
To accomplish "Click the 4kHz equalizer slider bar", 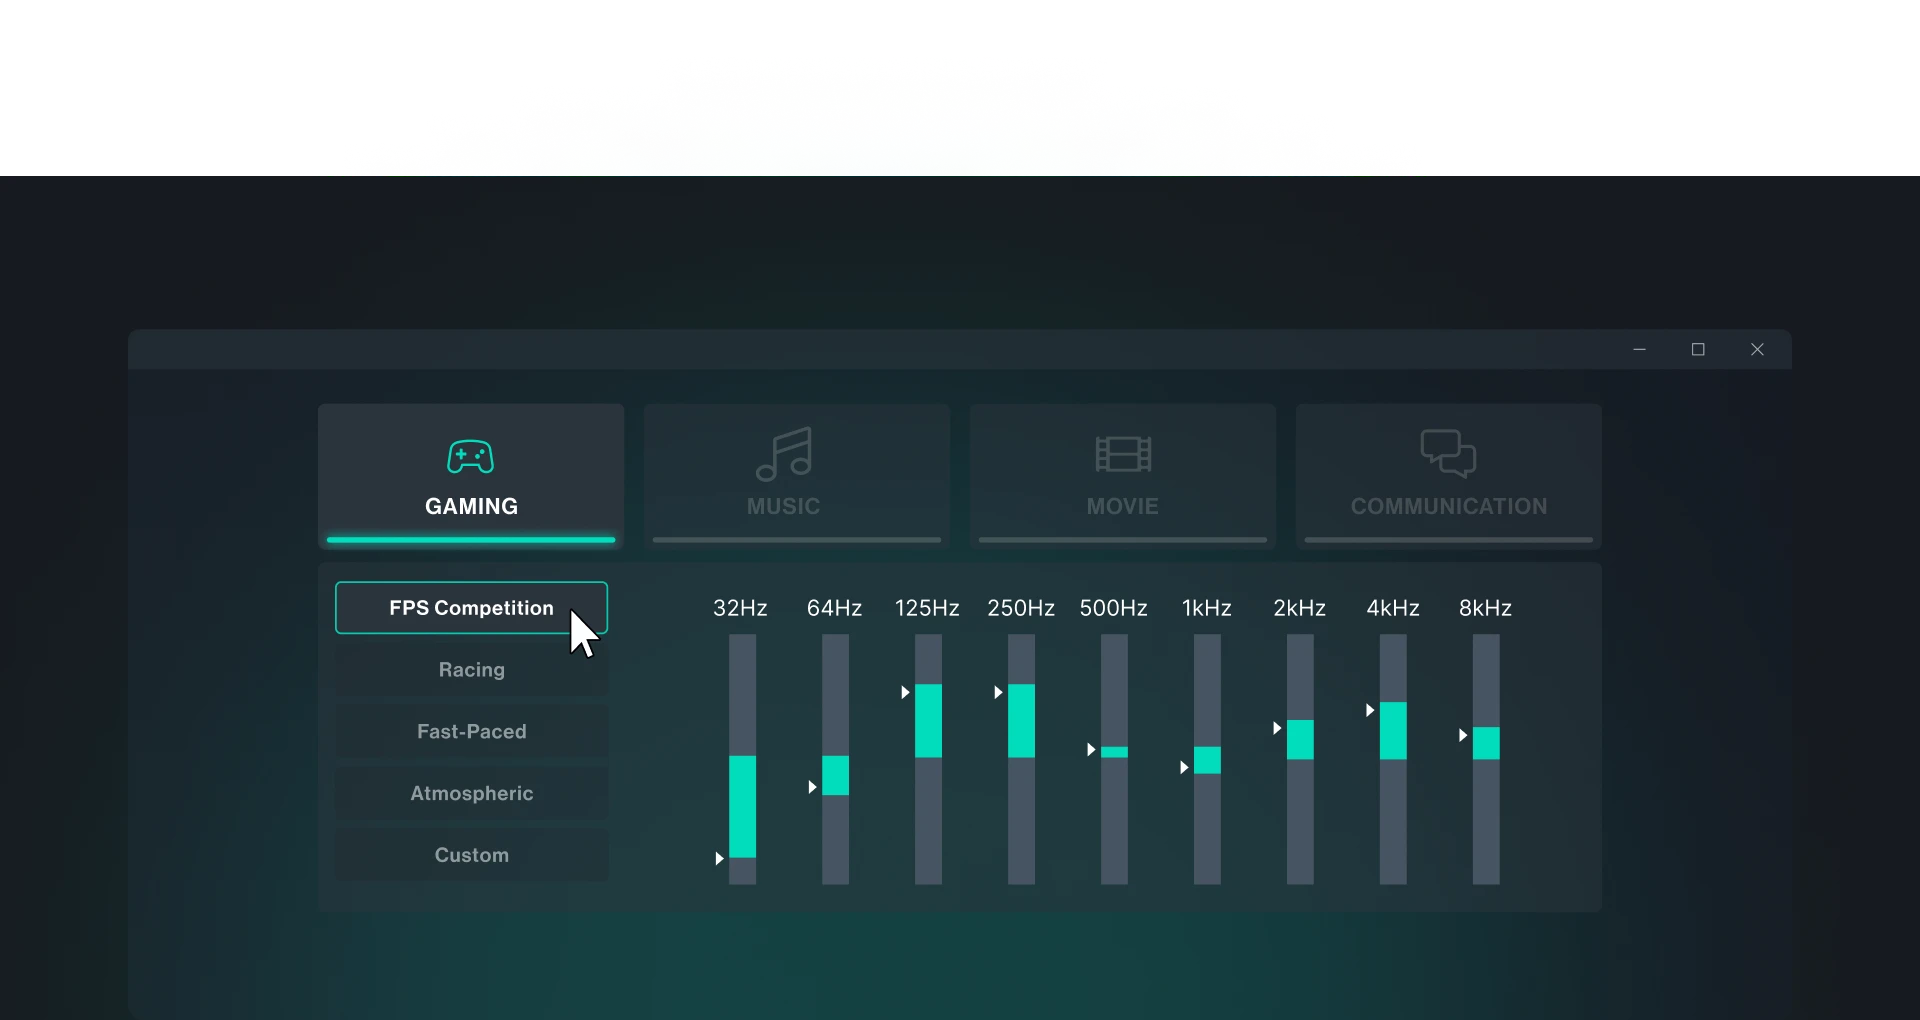I will tap(1393, 760).
